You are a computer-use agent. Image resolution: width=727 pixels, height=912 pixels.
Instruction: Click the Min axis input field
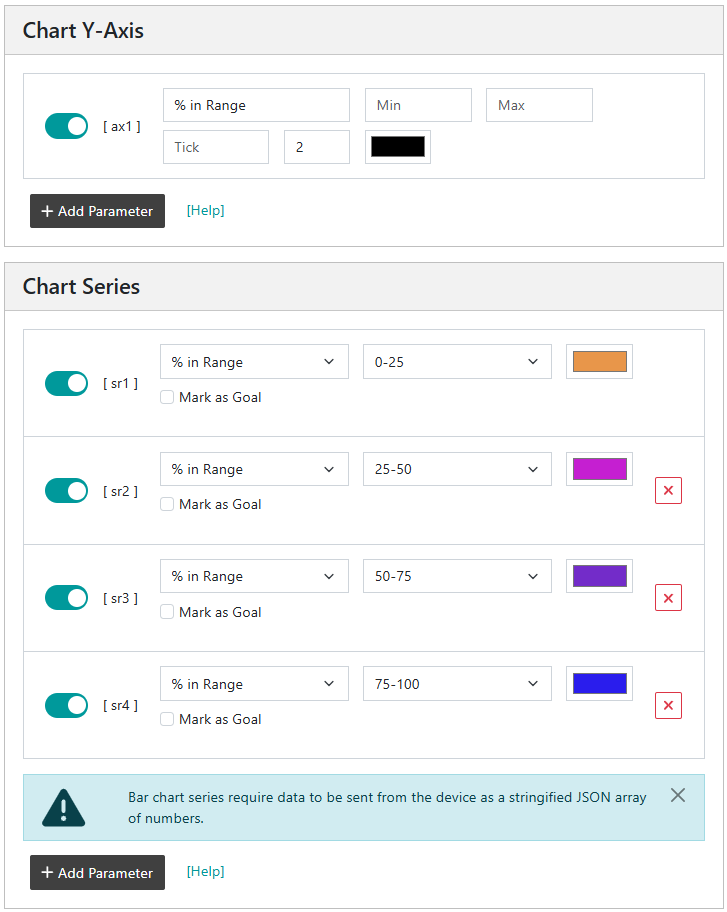pos(418,105)
